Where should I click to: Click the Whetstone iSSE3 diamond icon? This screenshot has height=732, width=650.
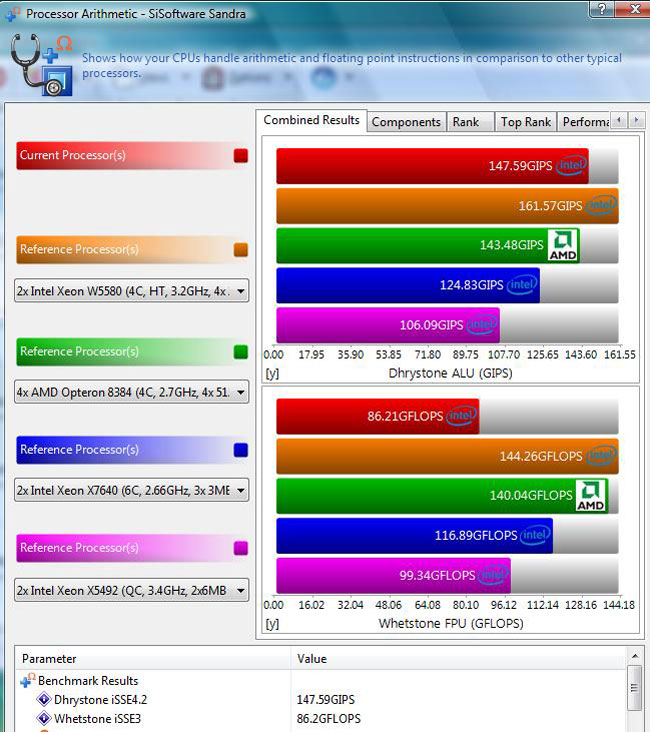44,718
